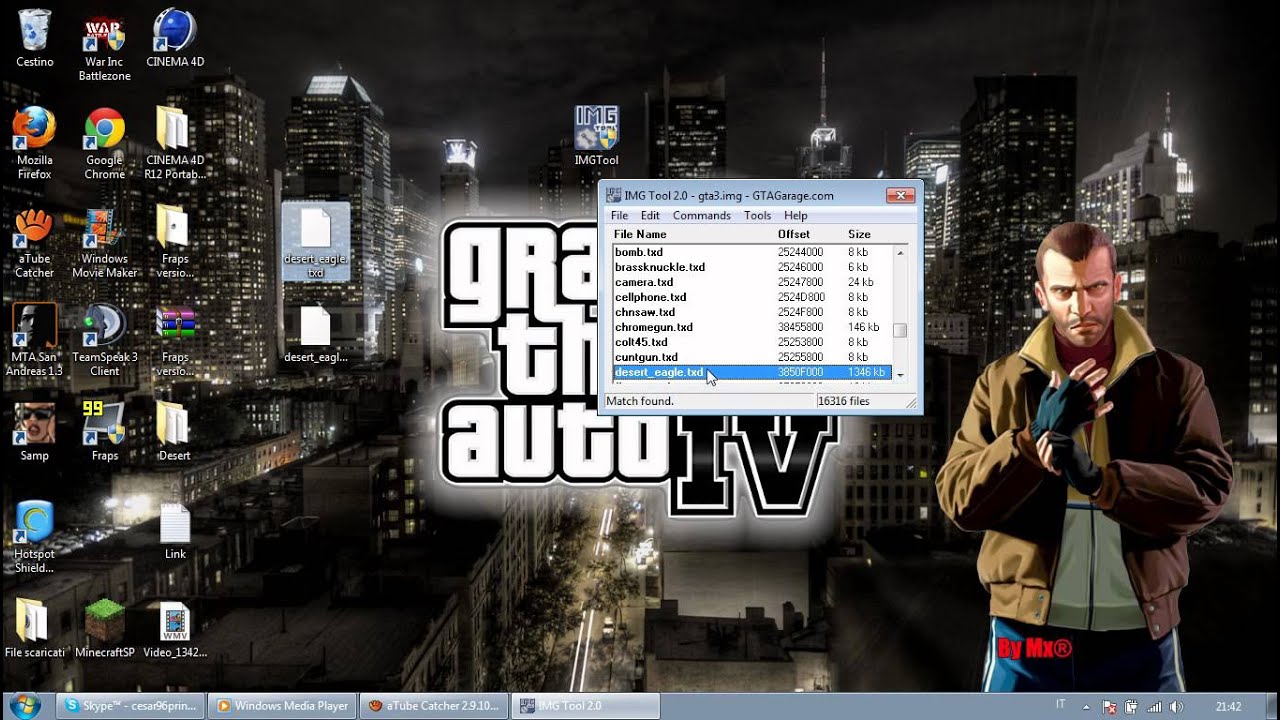Screen dimensions: 1280x720
Task: Select the Fraps version folder icon
Action: [174, 242]
